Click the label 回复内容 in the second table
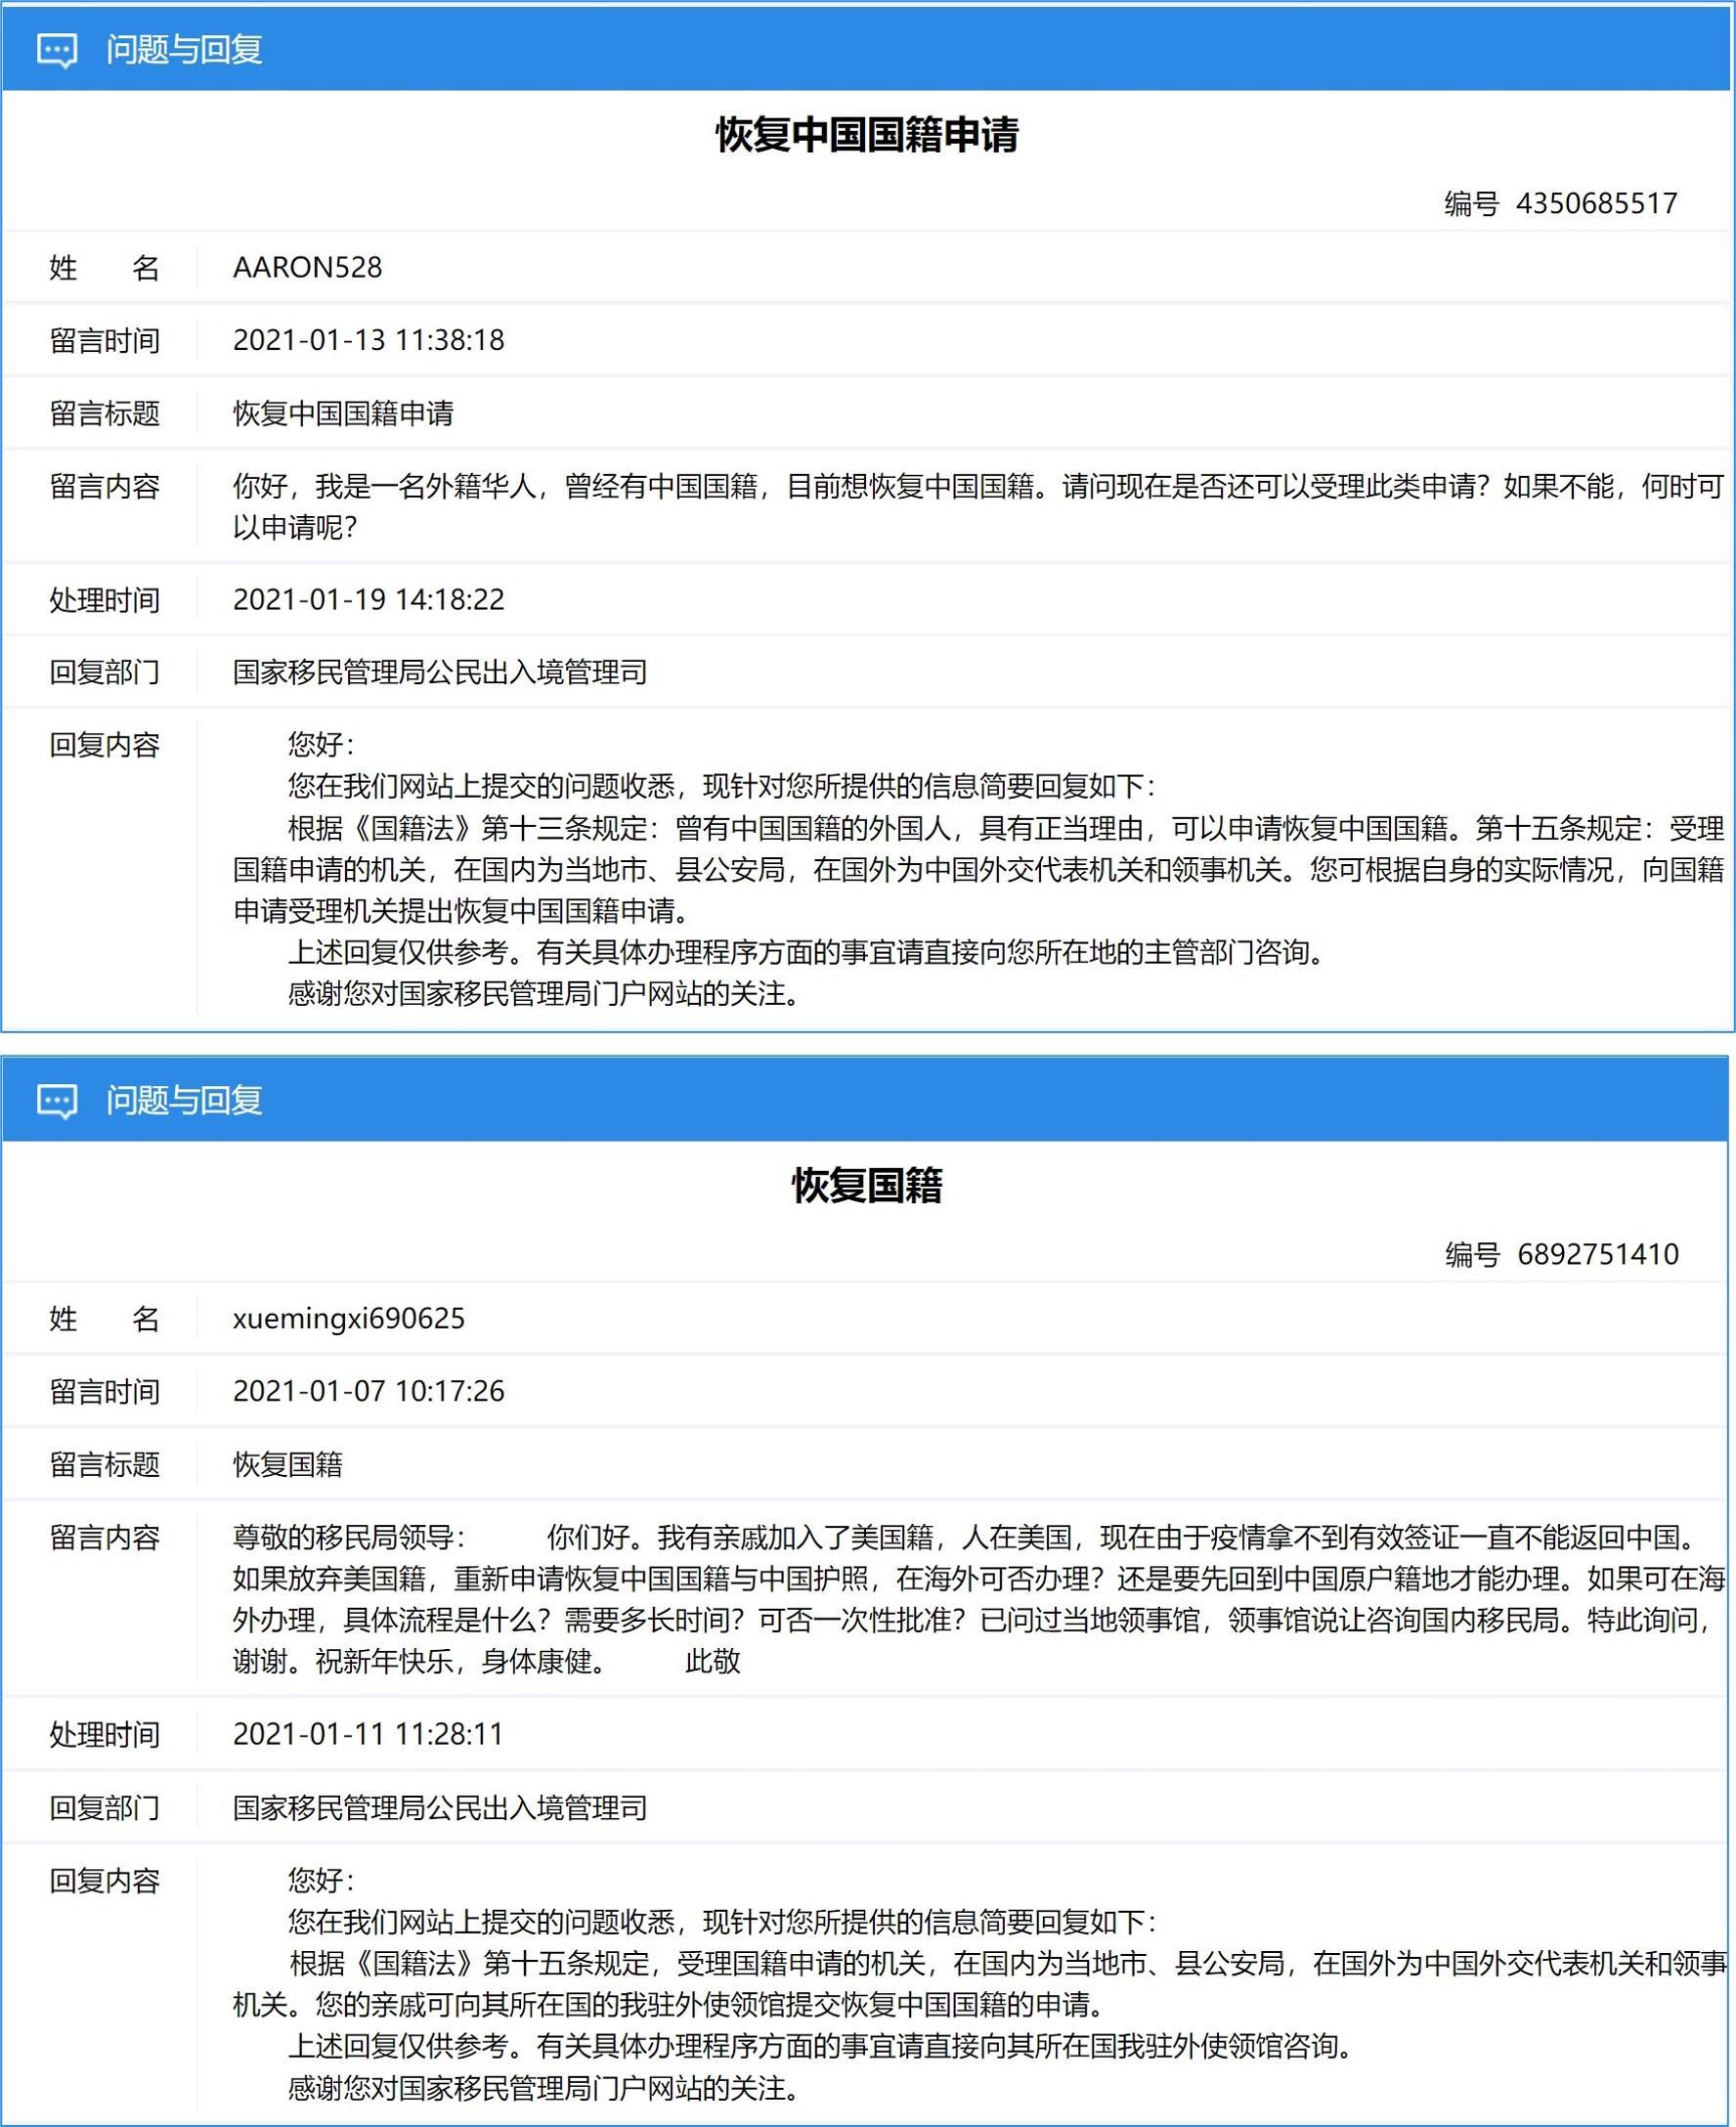Image resolution: width=1736 pixels, height=2127 pixels. (x=104, y=1881)
